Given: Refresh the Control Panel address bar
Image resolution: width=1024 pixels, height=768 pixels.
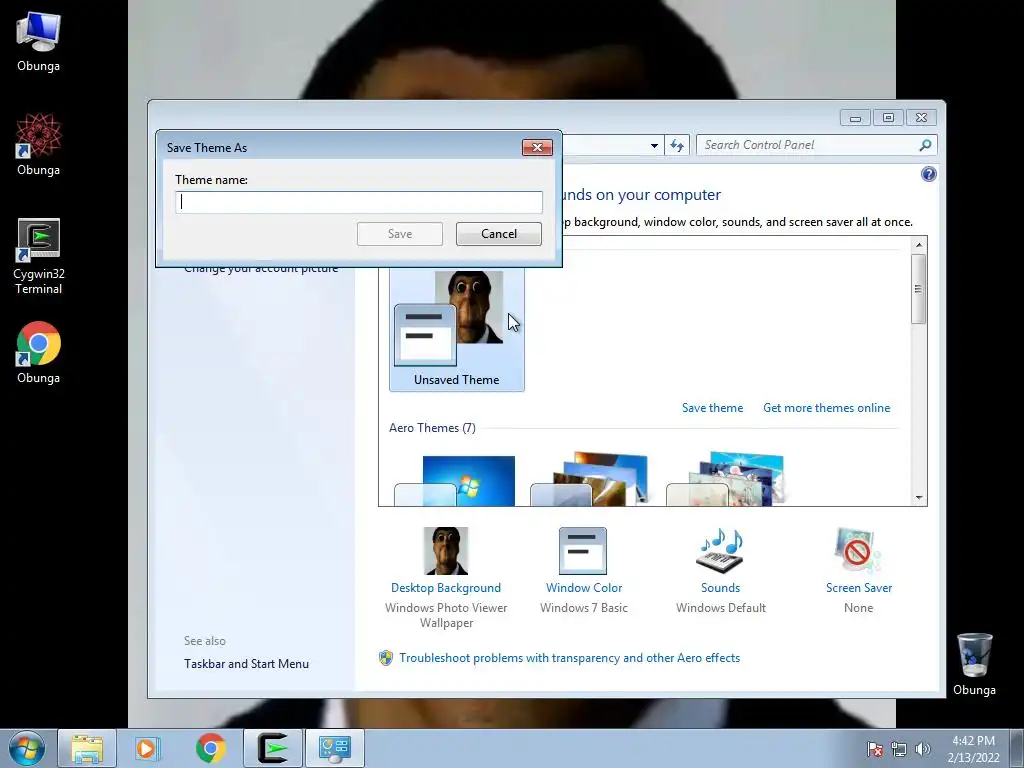Looking at the screenshot, I should [x=677, y=145].
